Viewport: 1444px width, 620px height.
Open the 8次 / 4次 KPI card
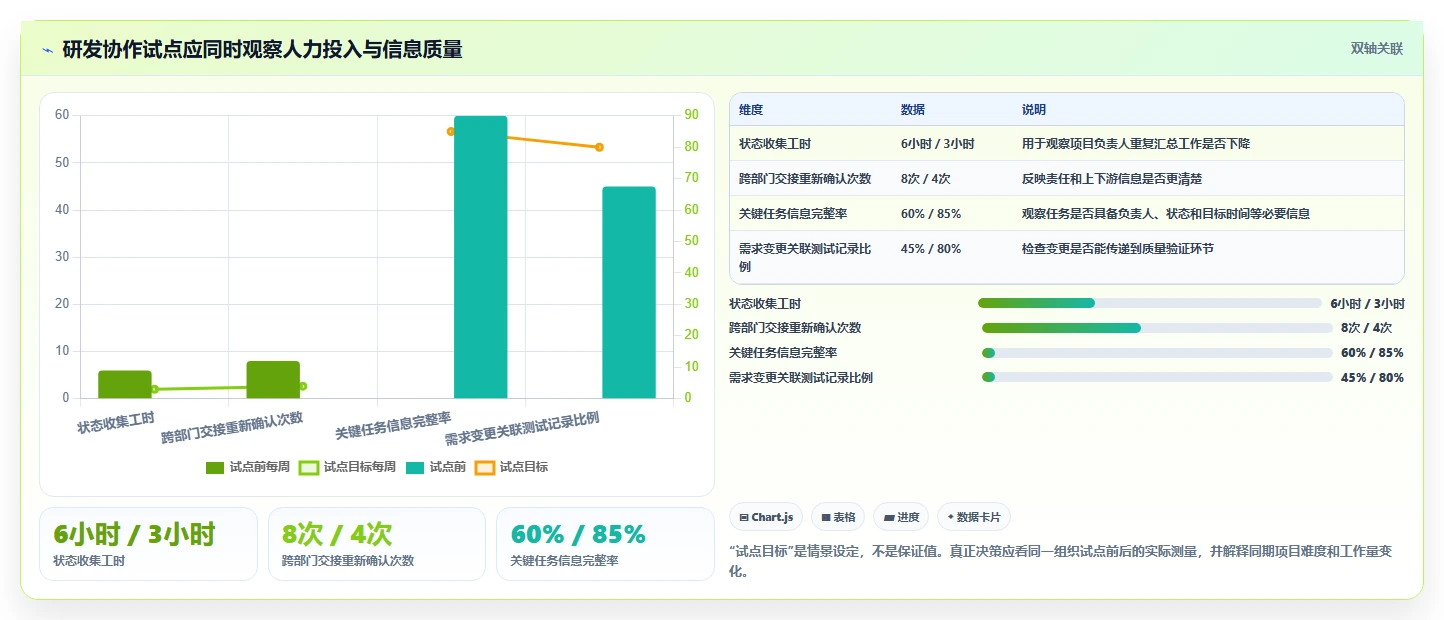click(376, 544)
